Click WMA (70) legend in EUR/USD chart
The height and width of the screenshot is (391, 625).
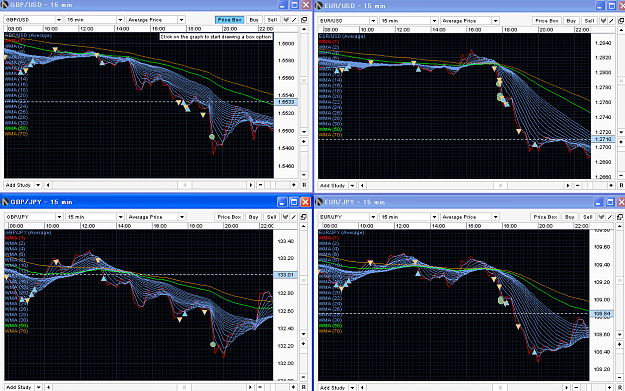coord(330,135)
